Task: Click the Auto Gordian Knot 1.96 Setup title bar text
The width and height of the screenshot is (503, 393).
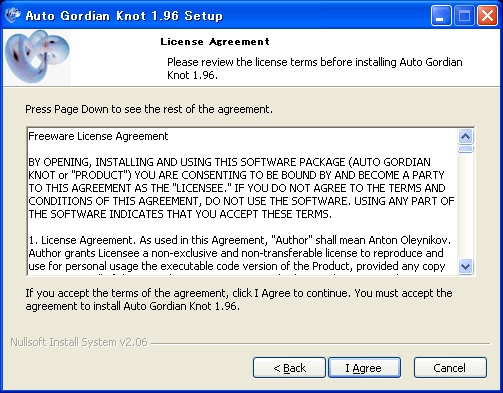Action: [124, 16]
